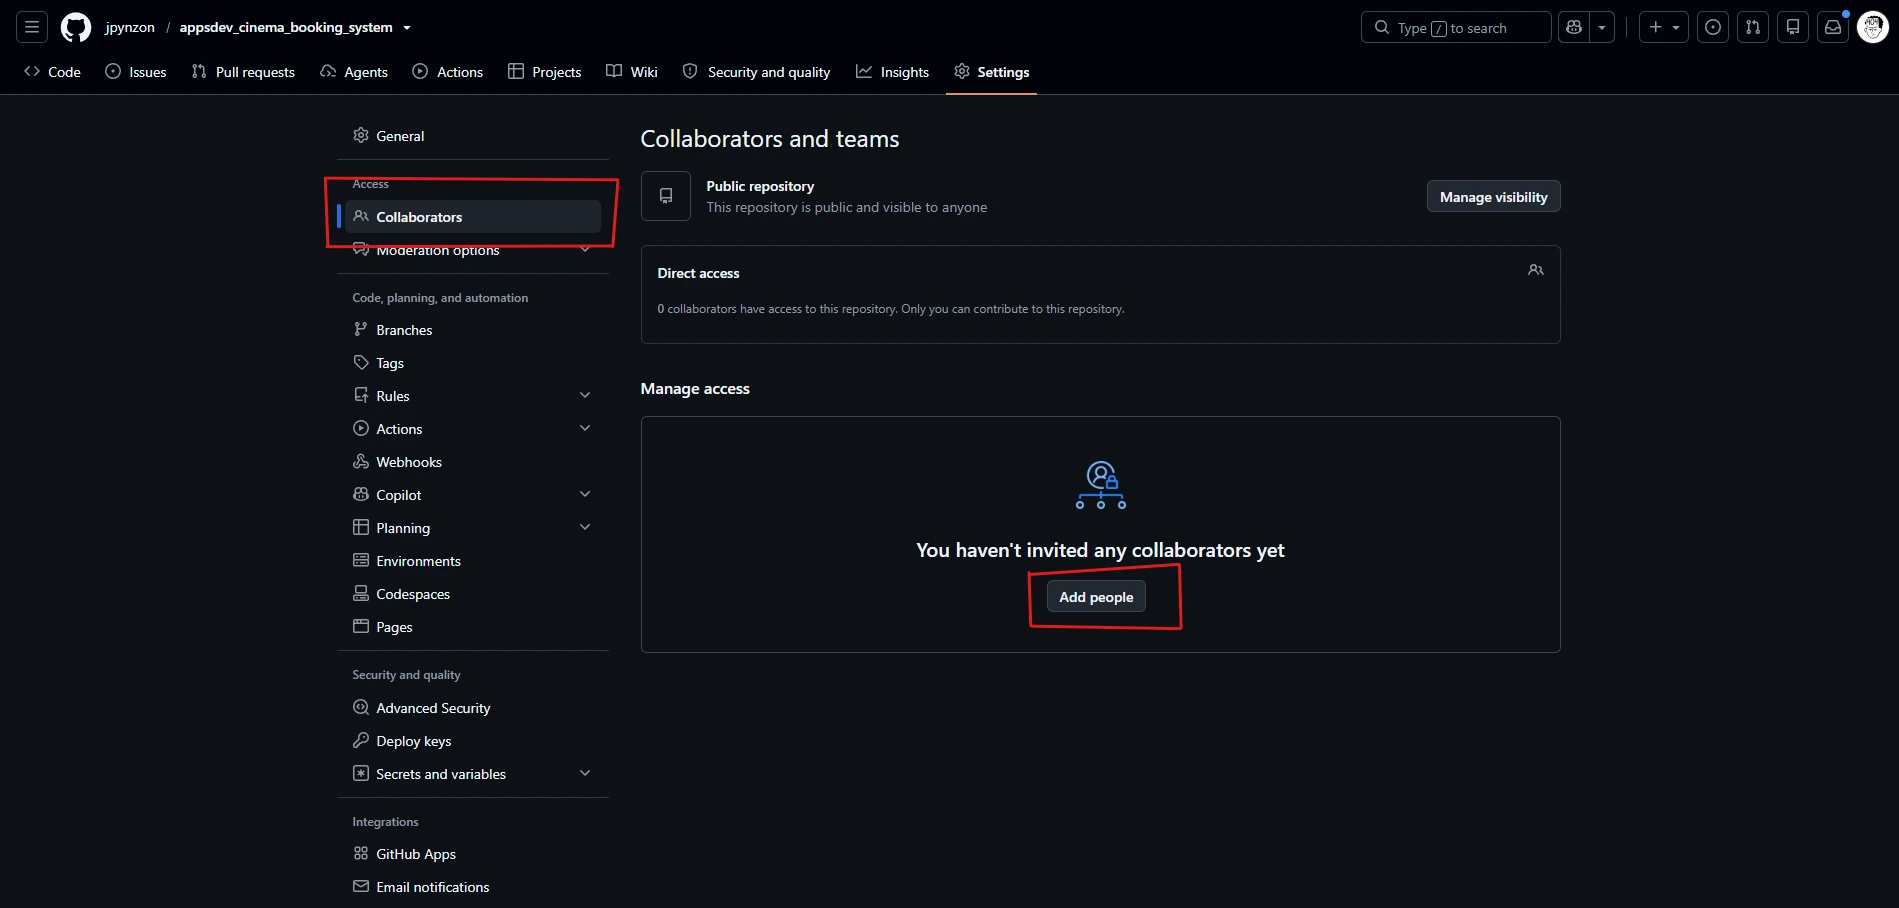1899x908 pixels.
Task: Click the Email notifications envelope icon
Action: tap(361, 886)
